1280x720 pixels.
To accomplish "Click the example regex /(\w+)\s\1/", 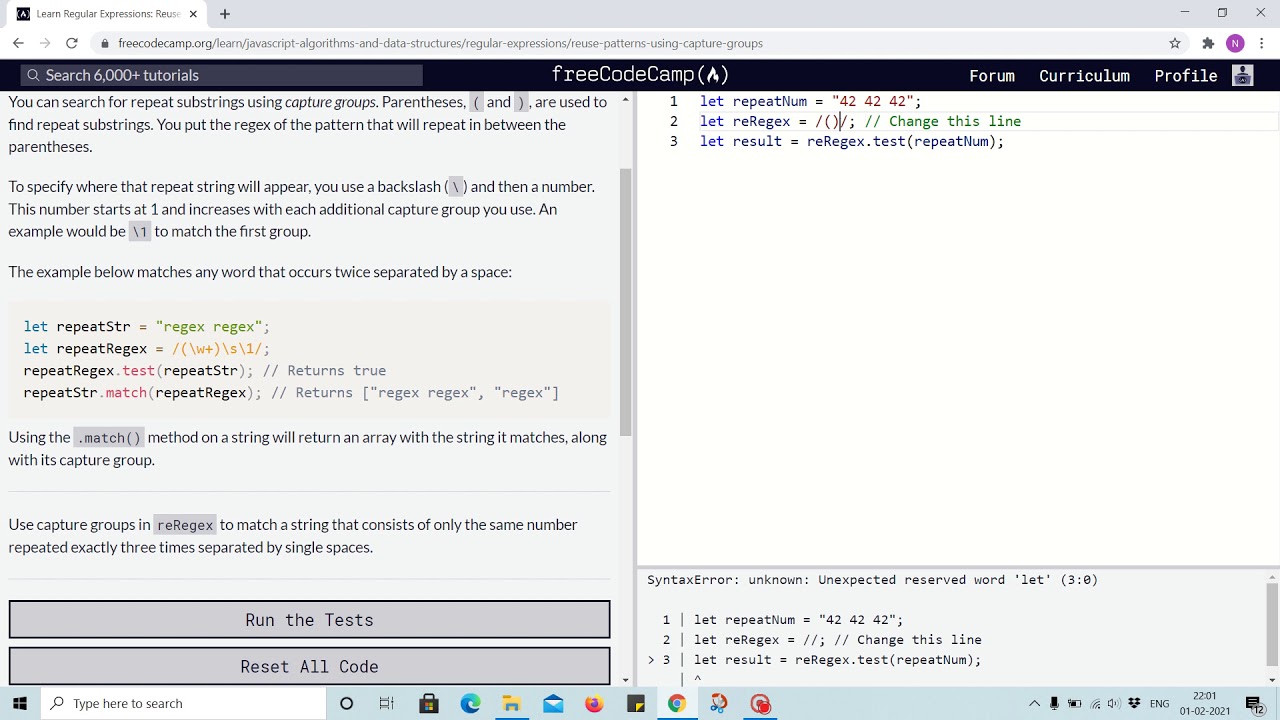I will [x=216, y=349].
